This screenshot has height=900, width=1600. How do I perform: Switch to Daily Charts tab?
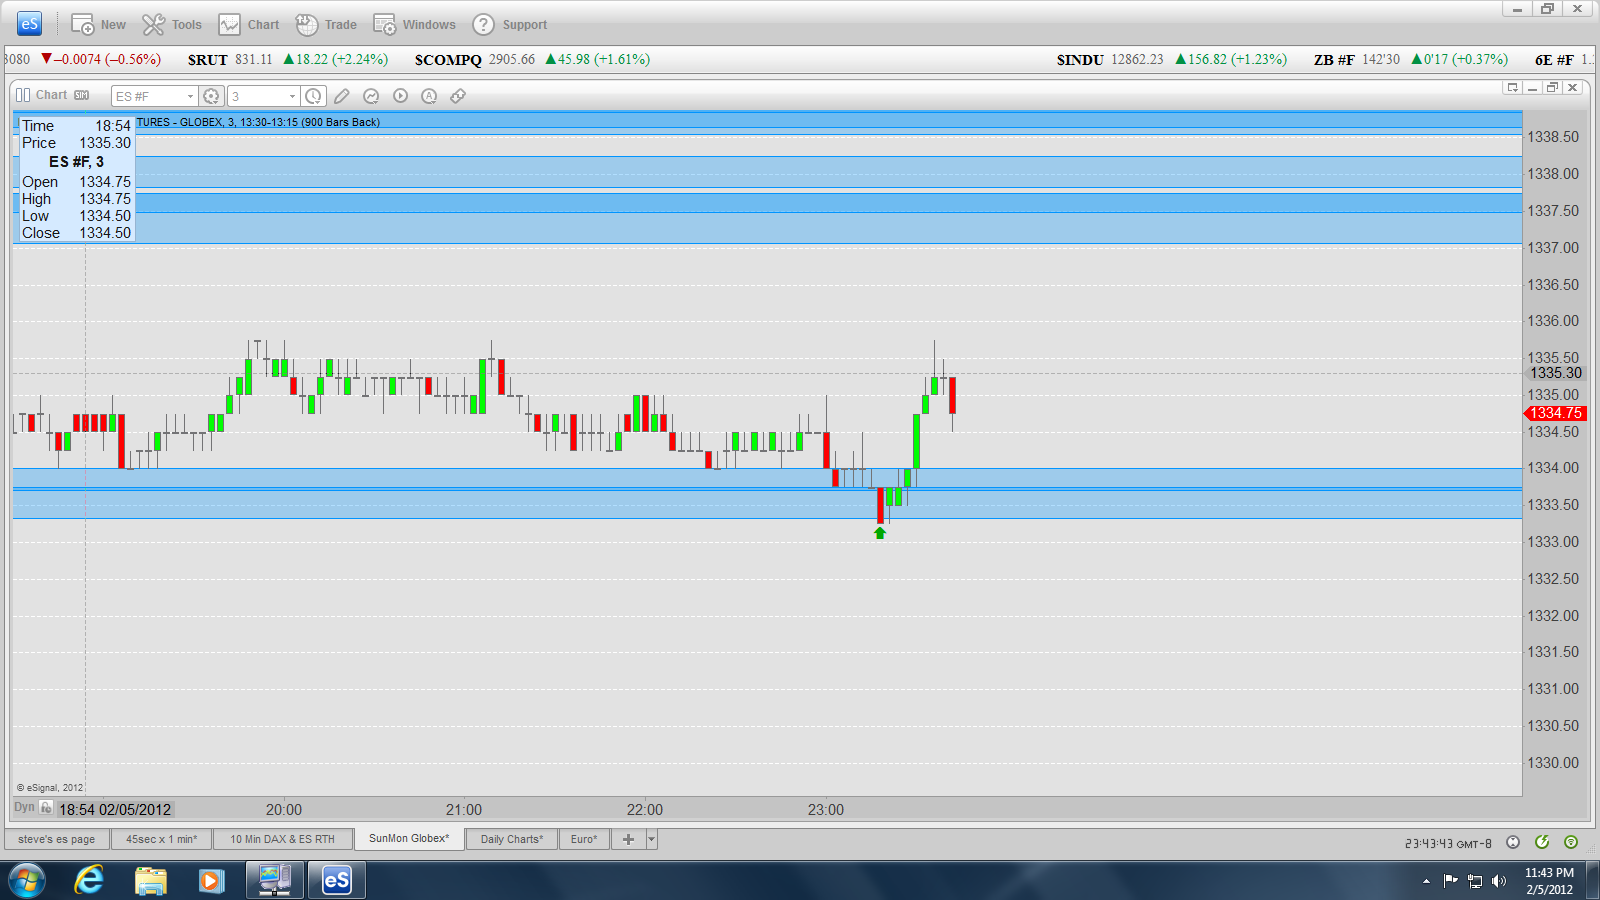tap(512, 839)
